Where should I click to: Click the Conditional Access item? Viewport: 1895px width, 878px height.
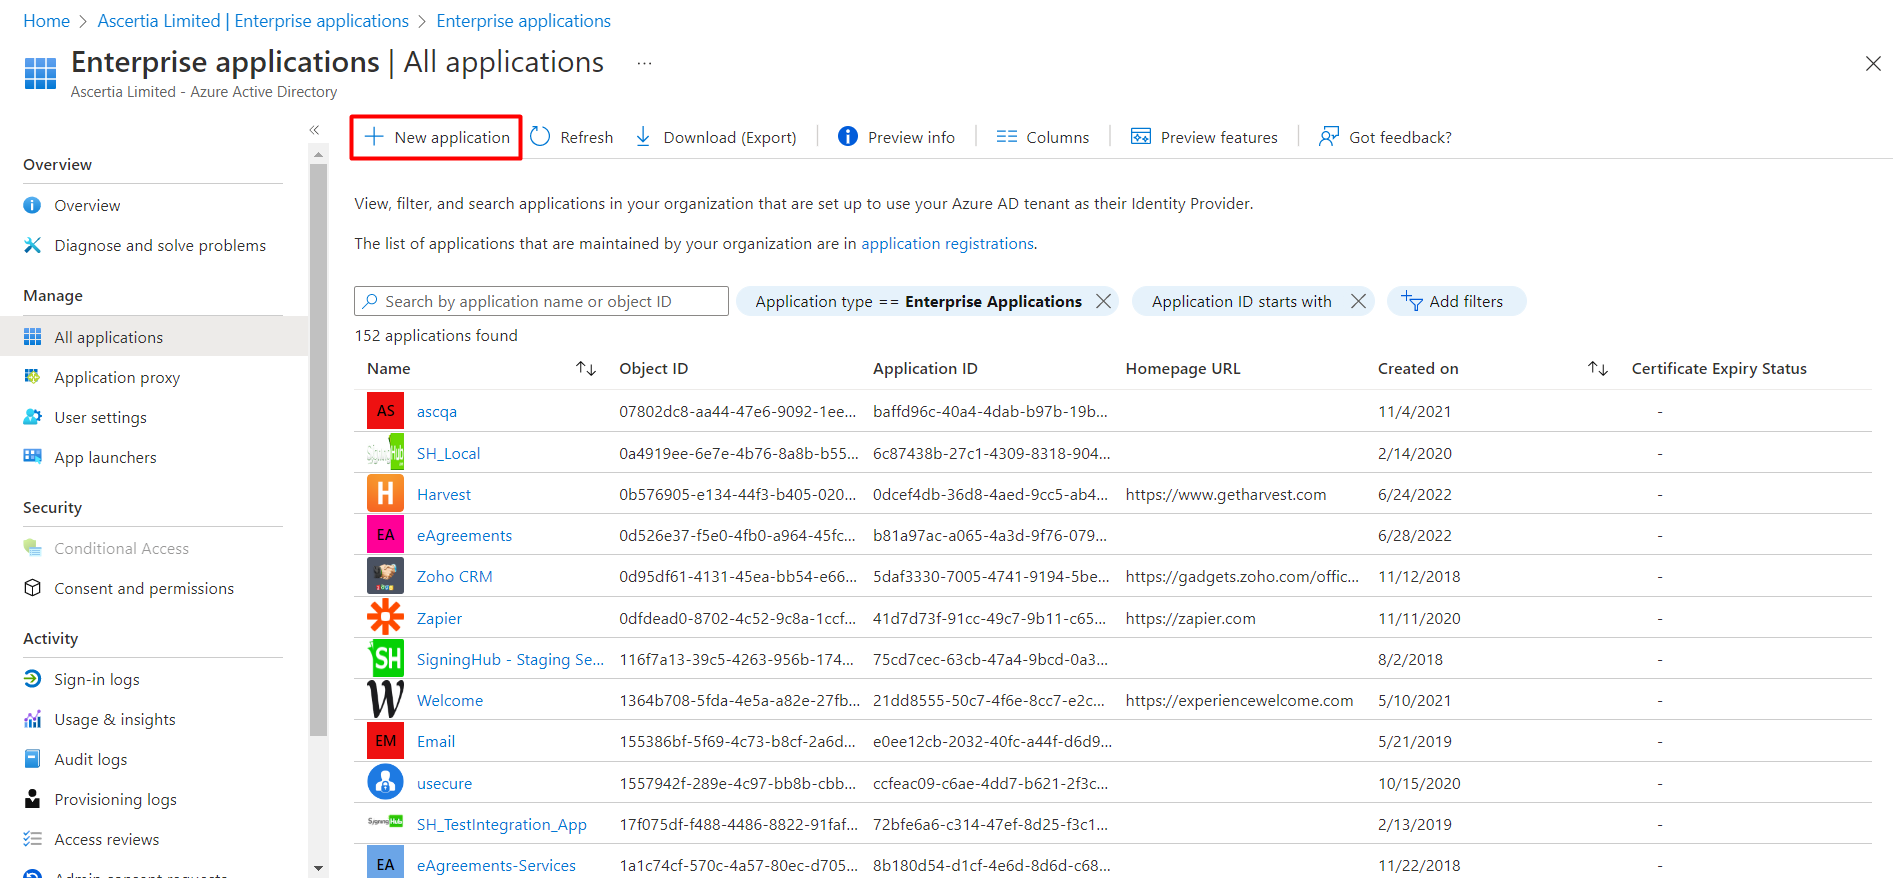tap(121, 548)
